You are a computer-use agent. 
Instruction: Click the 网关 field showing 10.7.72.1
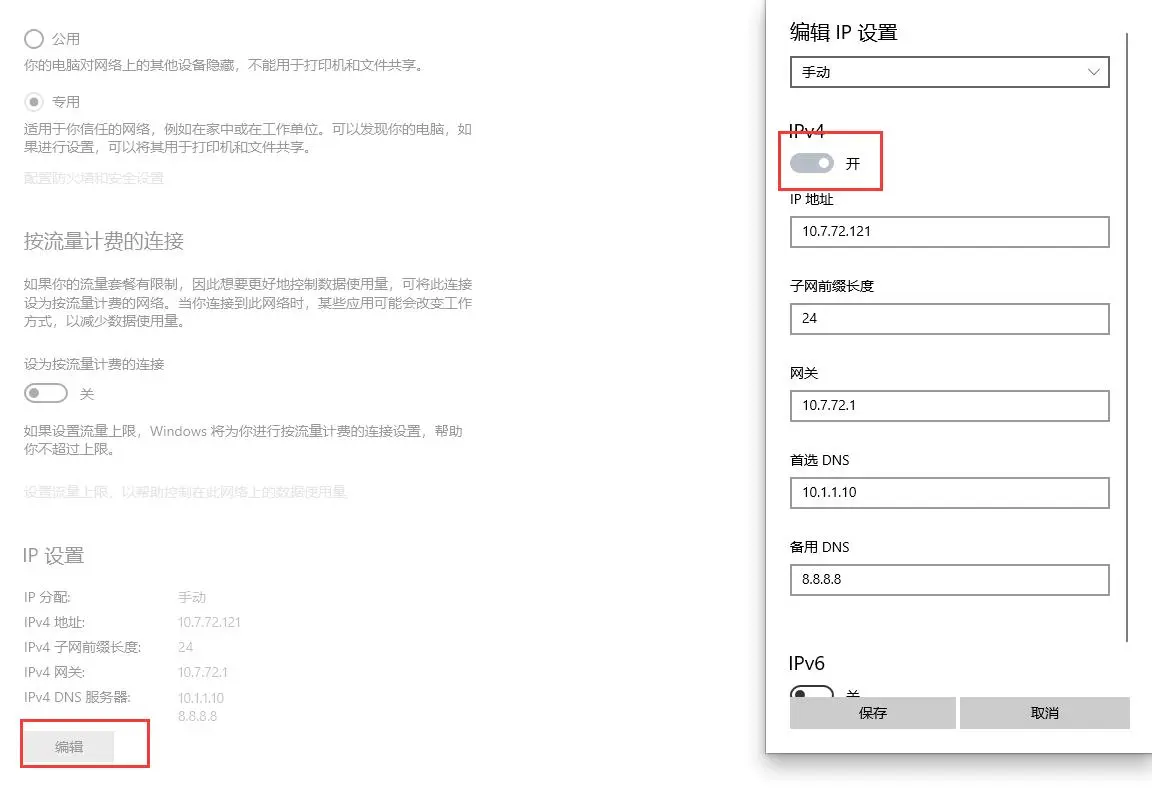pos(948,405)
